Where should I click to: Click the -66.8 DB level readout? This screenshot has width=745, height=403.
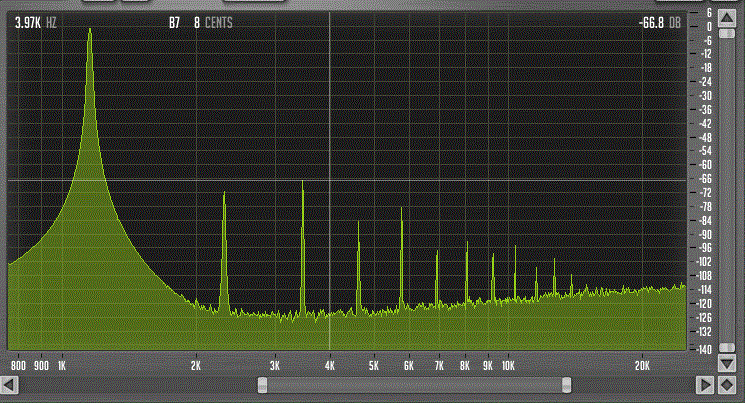(x=659, y=23)
